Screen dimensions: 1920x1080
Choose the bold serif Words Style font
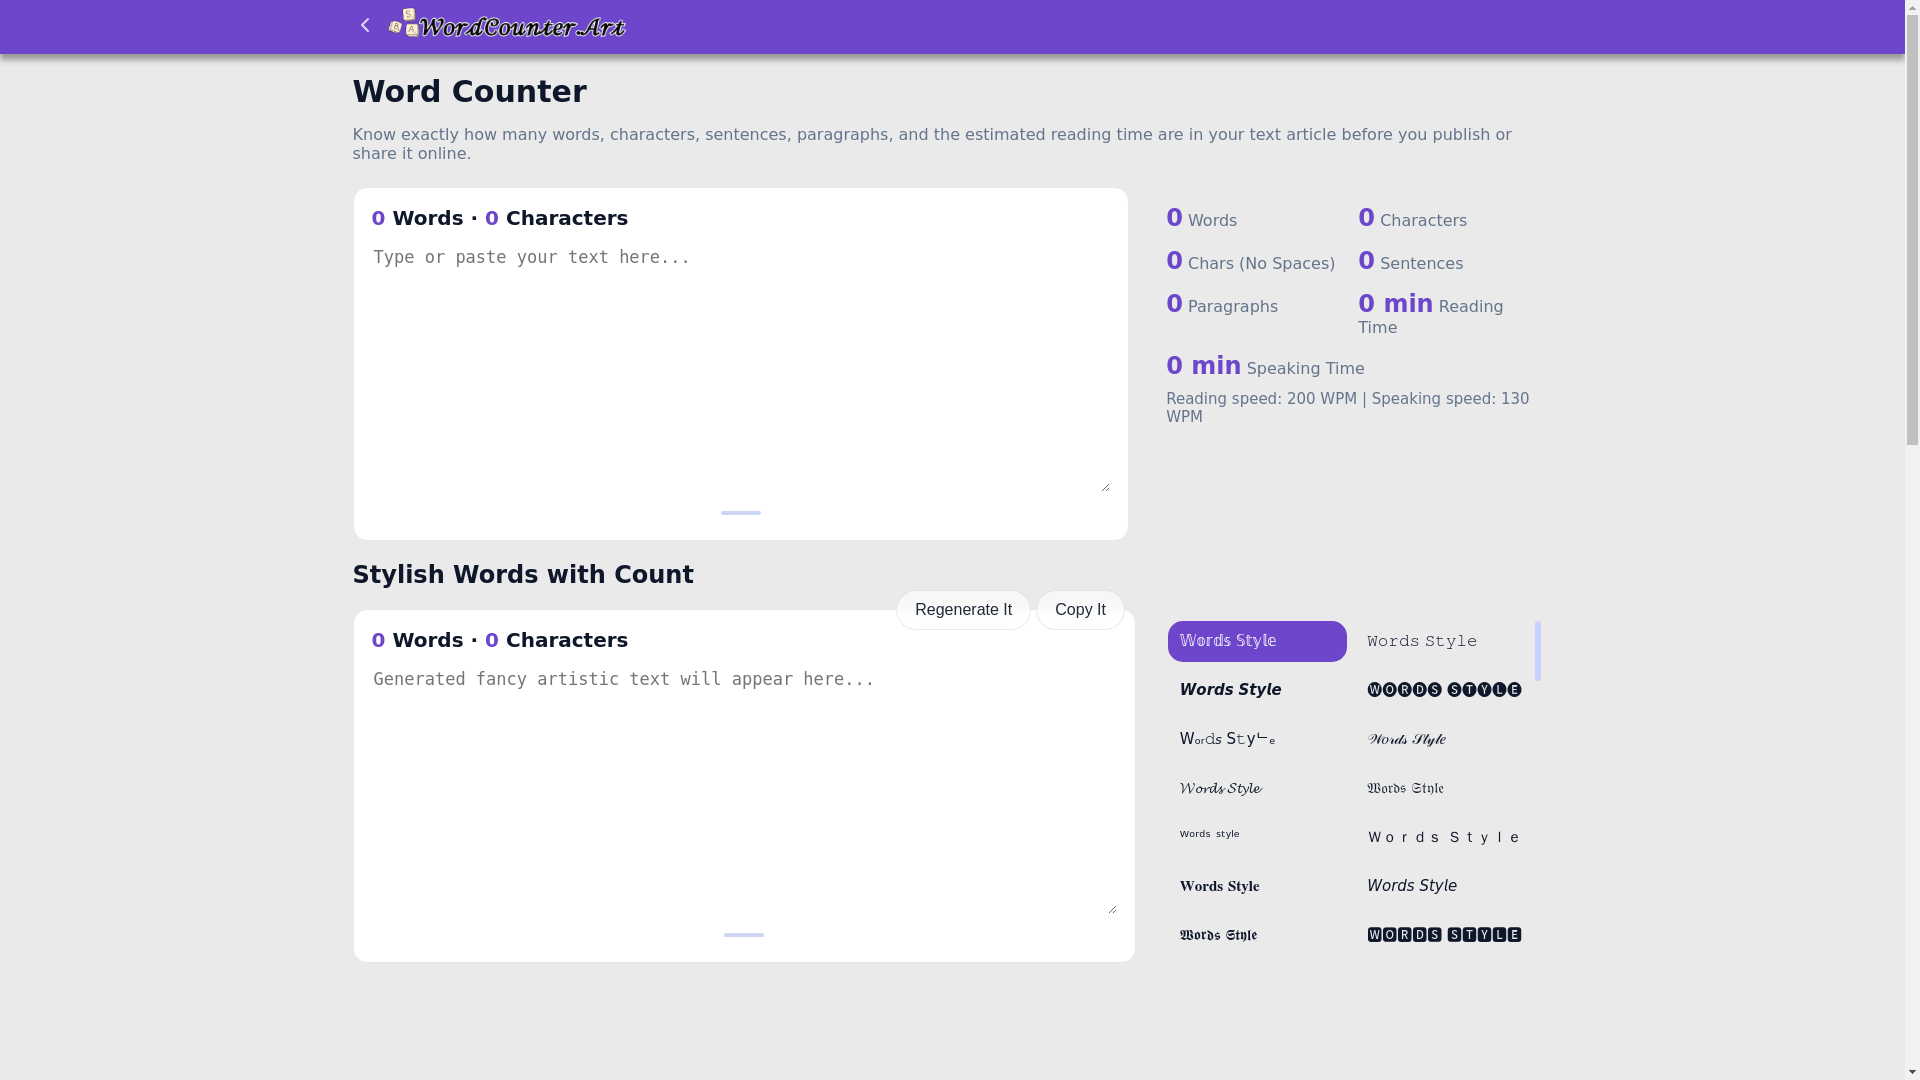[1257, 886]
